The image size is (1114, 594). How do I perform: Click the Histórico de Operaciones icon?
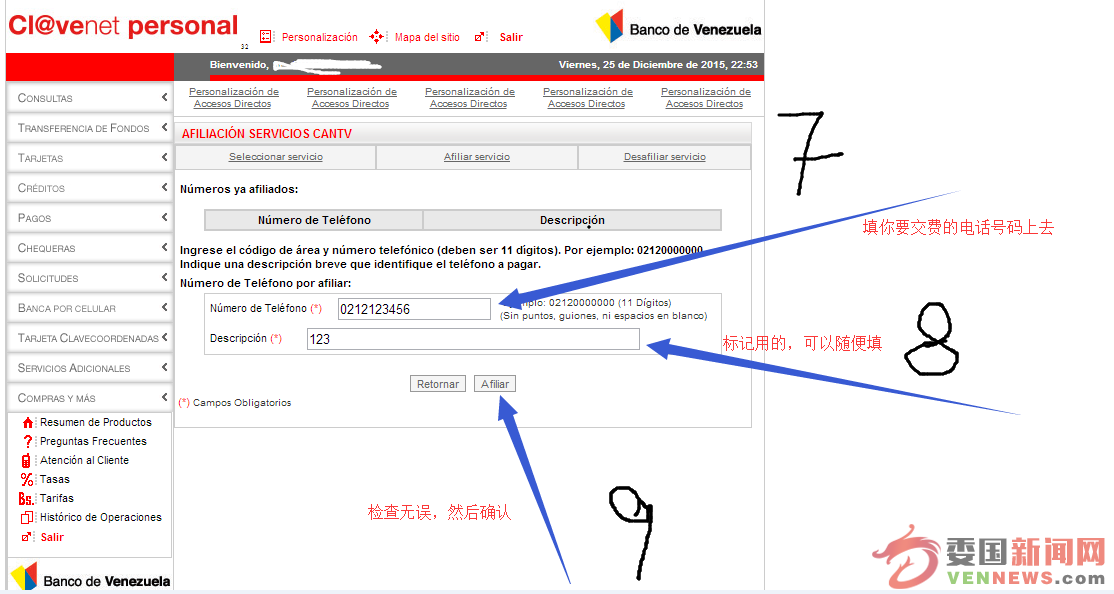point(27,518)
